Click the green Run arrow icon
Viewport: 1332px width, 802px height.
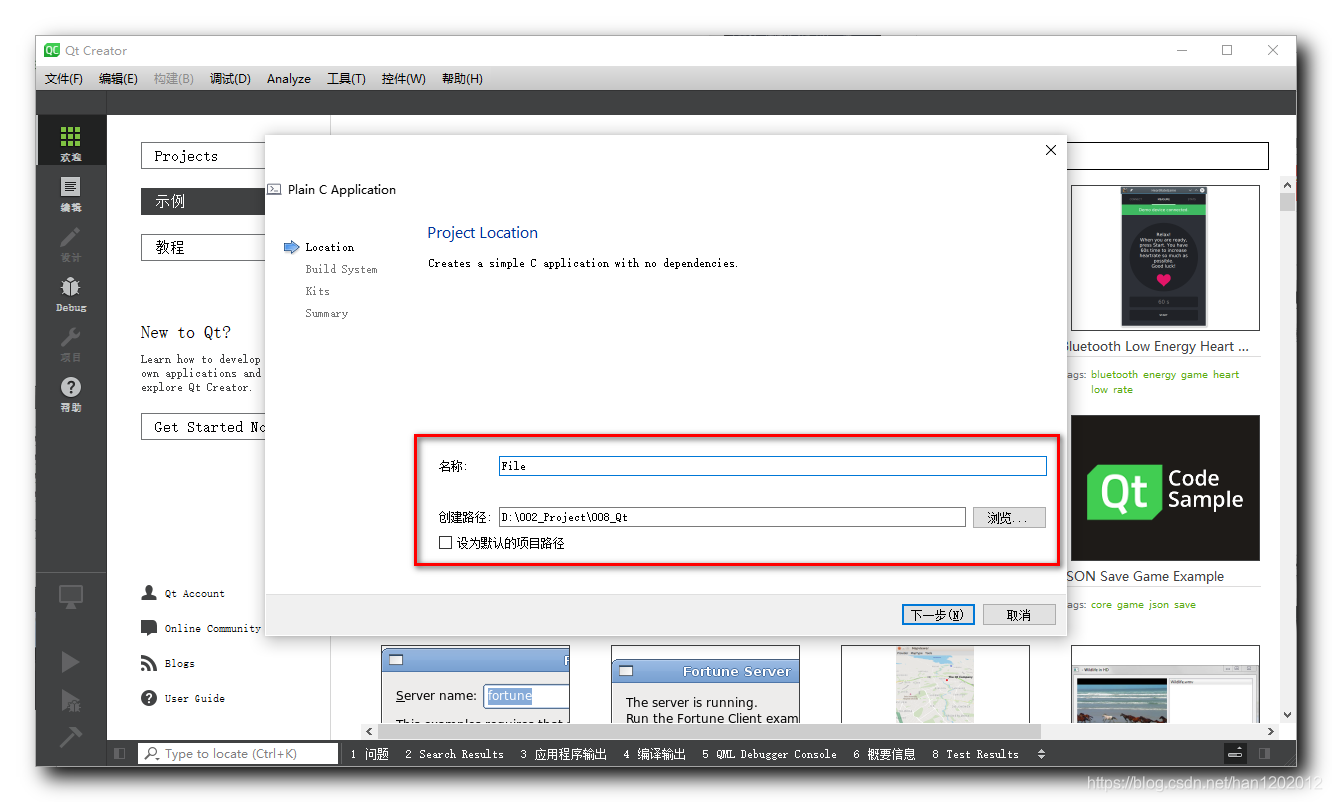coord(70,662)
